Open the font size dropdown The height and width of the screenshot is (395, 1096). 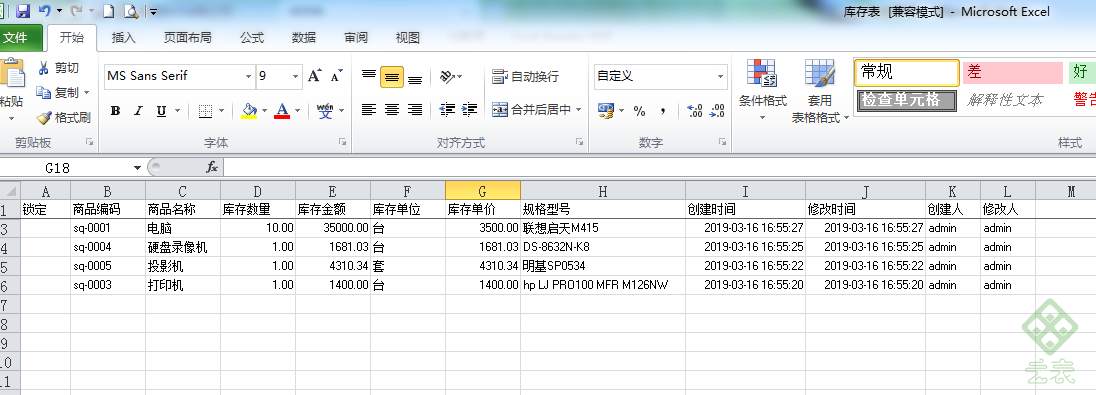click(296, 76)
